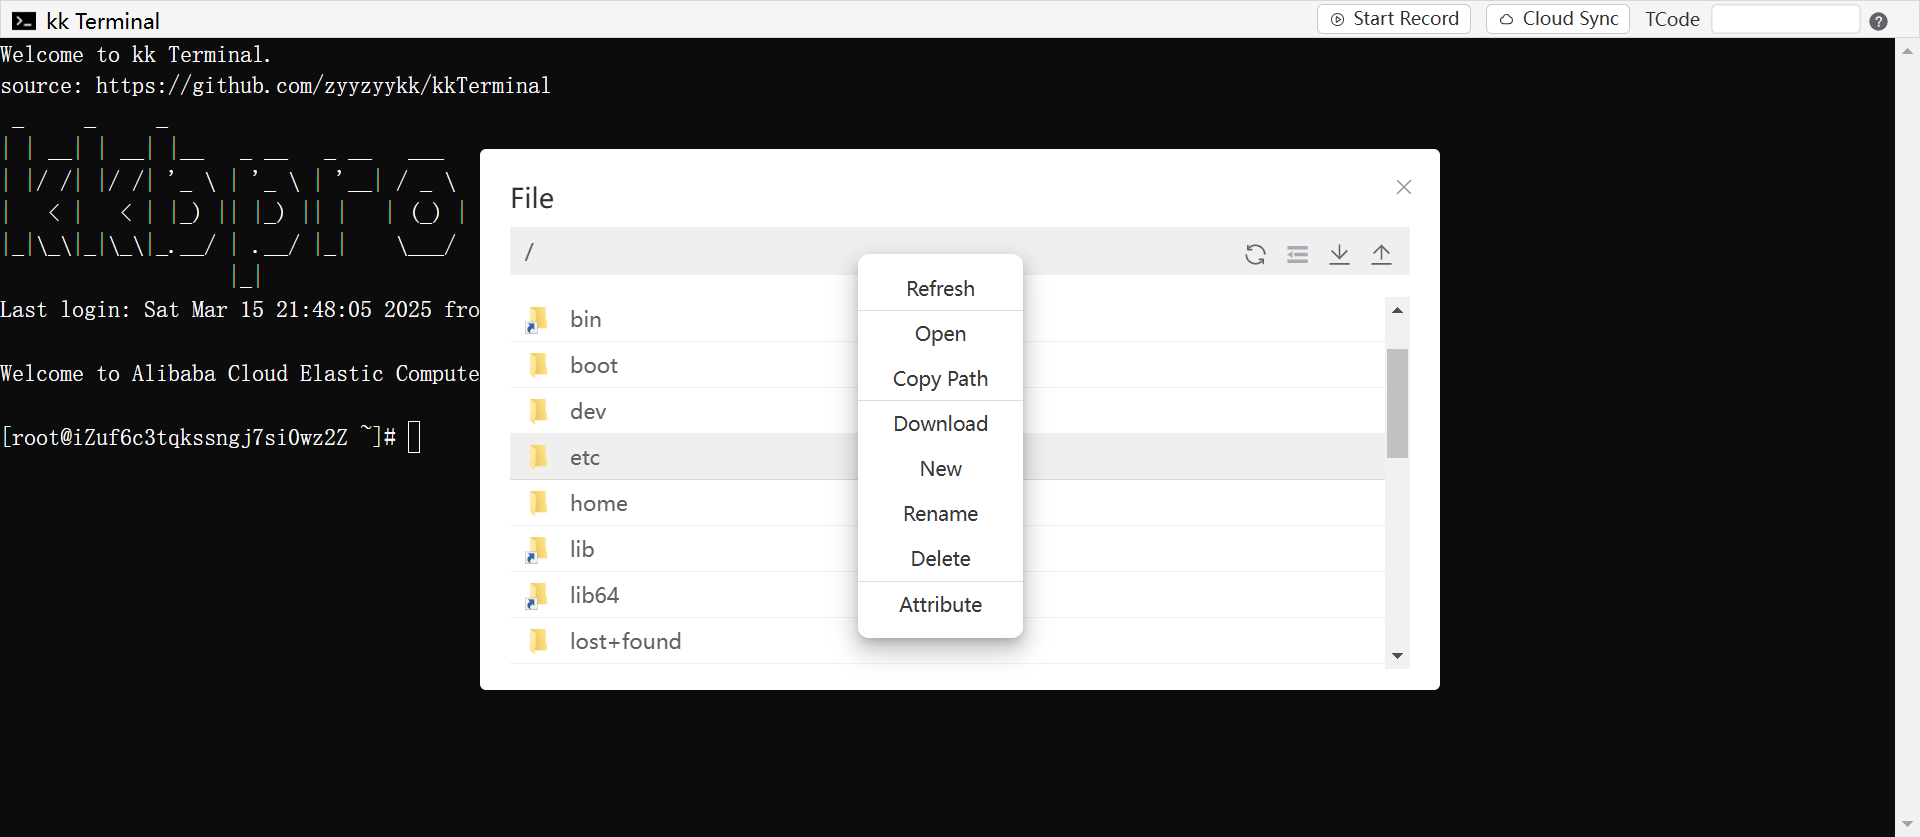Choose Copy Path in the context menu
Viewport: 1920px width, 837px height.
tap(940, 379)
